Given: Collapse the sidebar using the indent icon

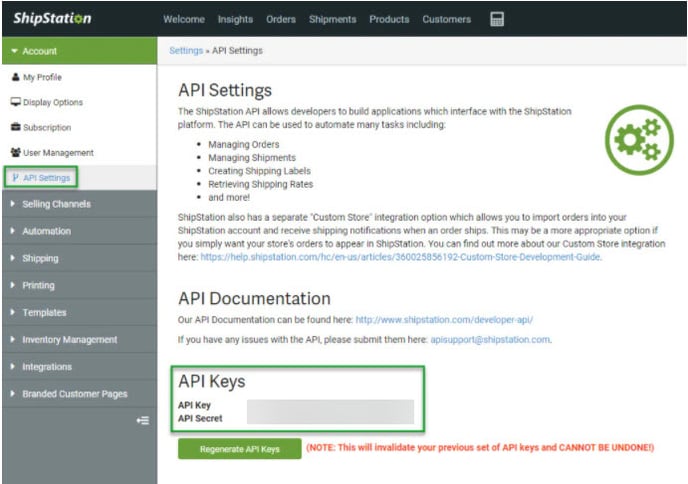Looking at the screenshot, I should pyautogui.click(x=143, y=420).
